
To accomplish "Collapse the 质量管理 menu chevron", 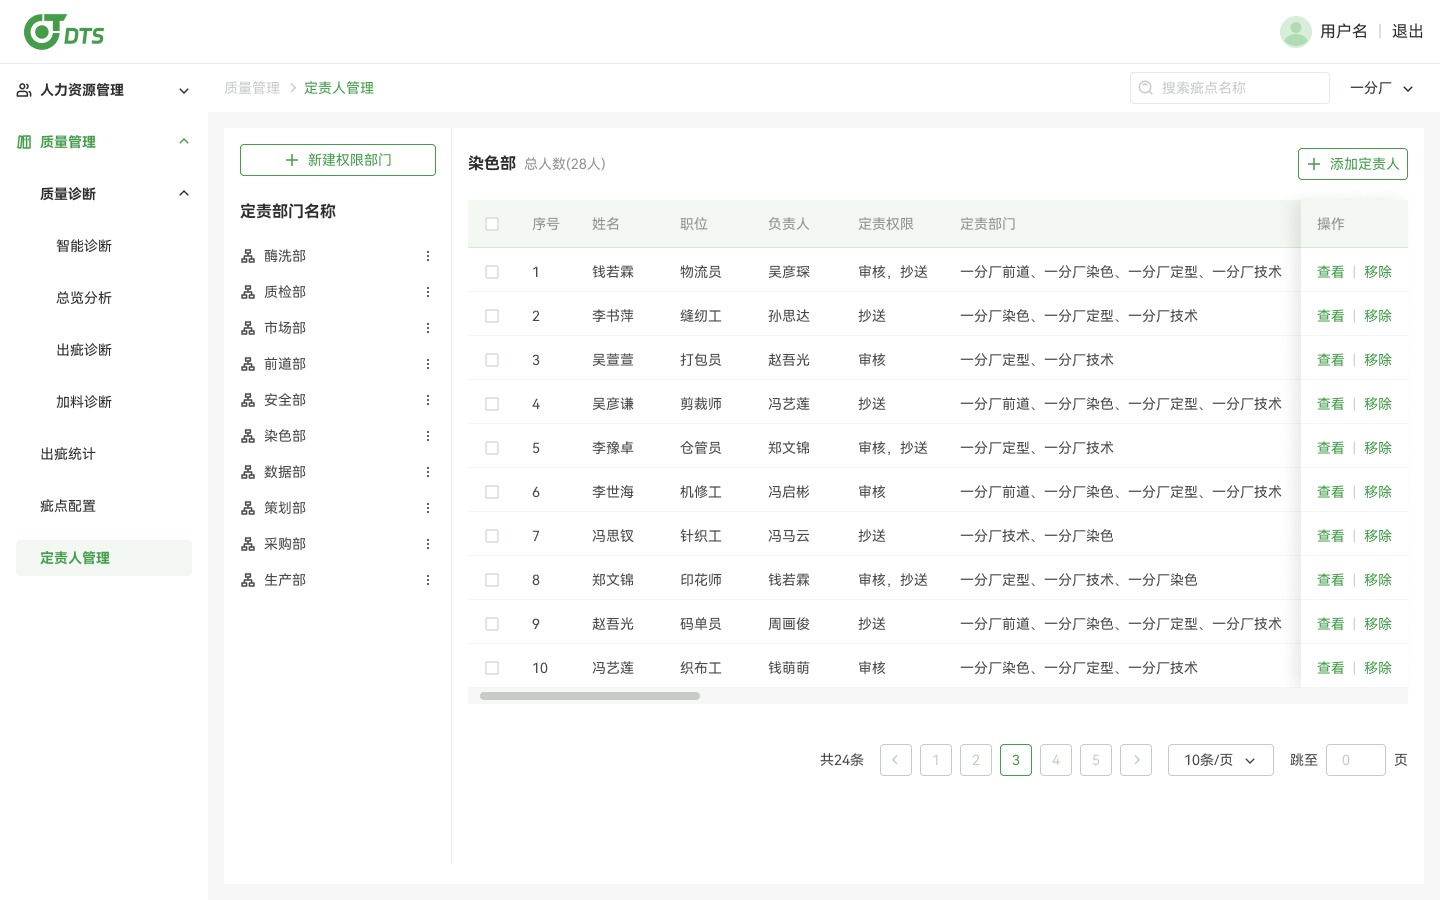I will click(184, 141).
